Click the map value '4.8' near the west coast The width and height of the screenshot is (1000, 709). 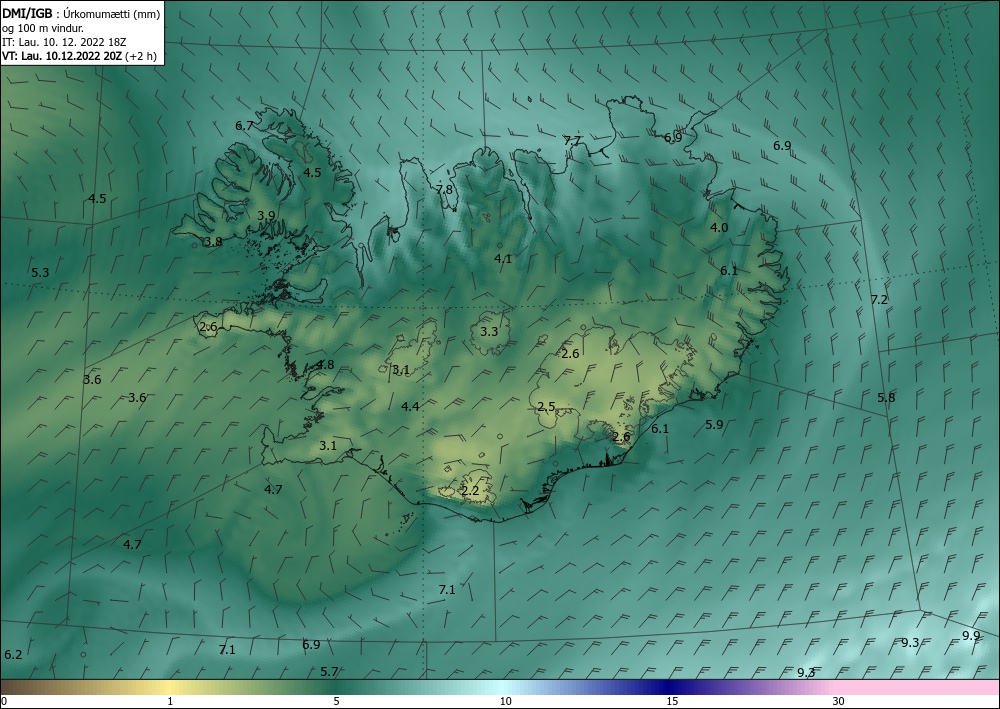click(x=325, y=365)
